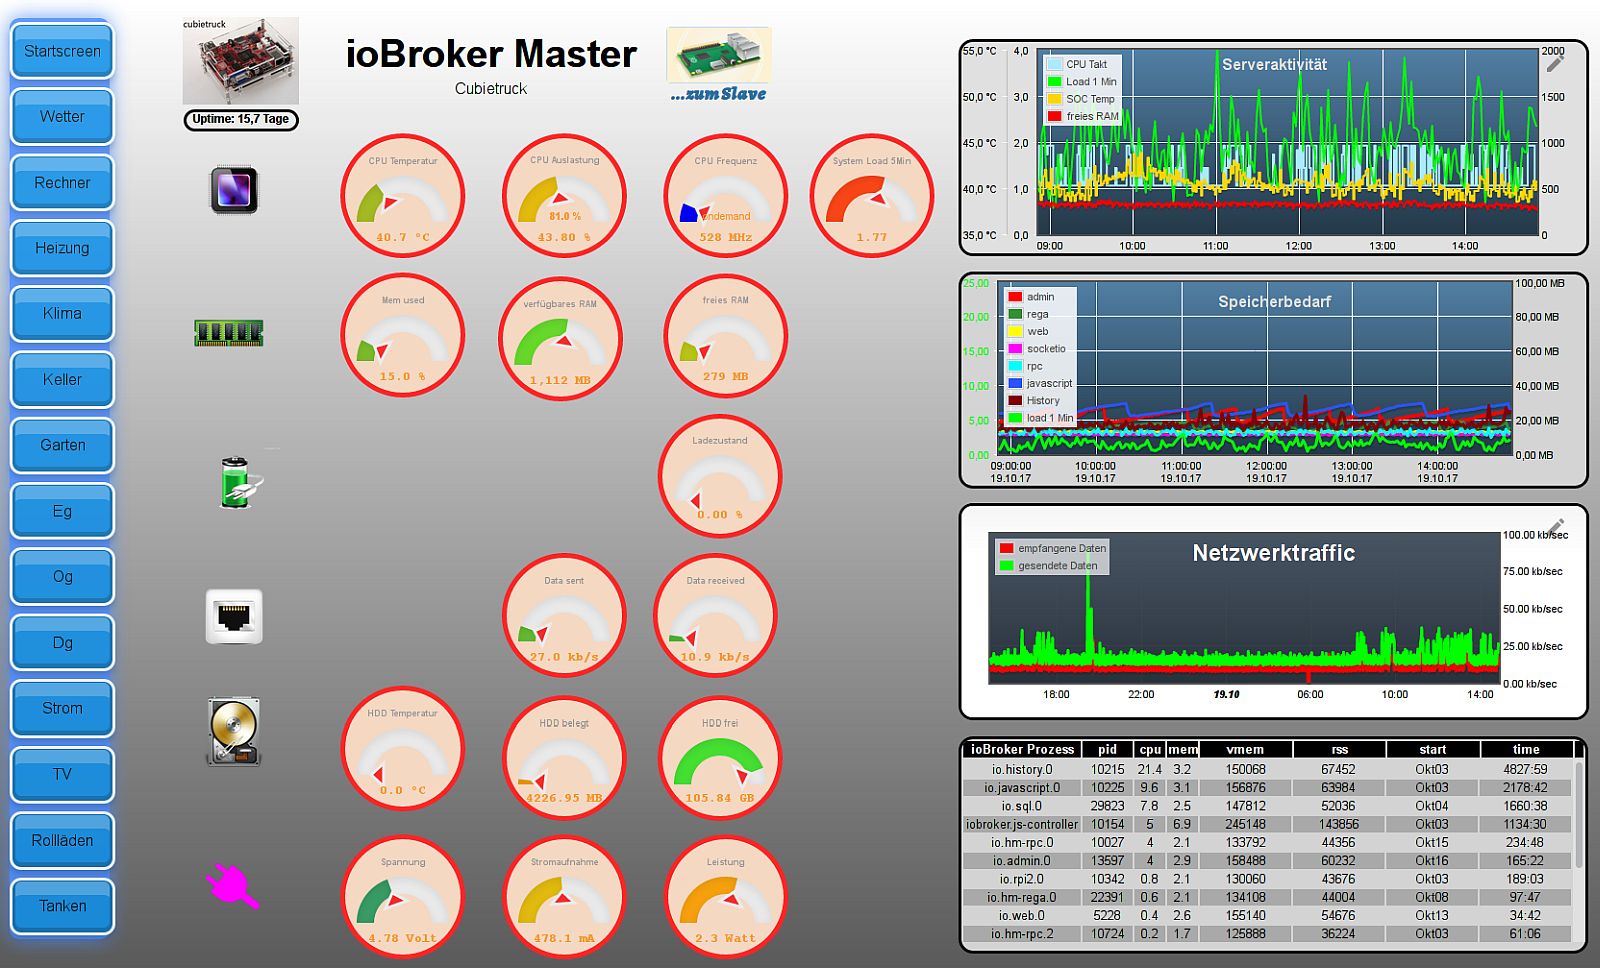Open the TV page
The width and height of the screenshot is (1600, 968).
pos(62,774)
